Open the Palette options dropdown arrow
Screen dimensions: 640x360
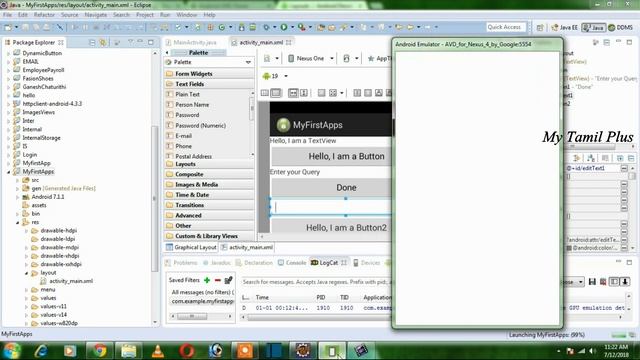point(248,62)
